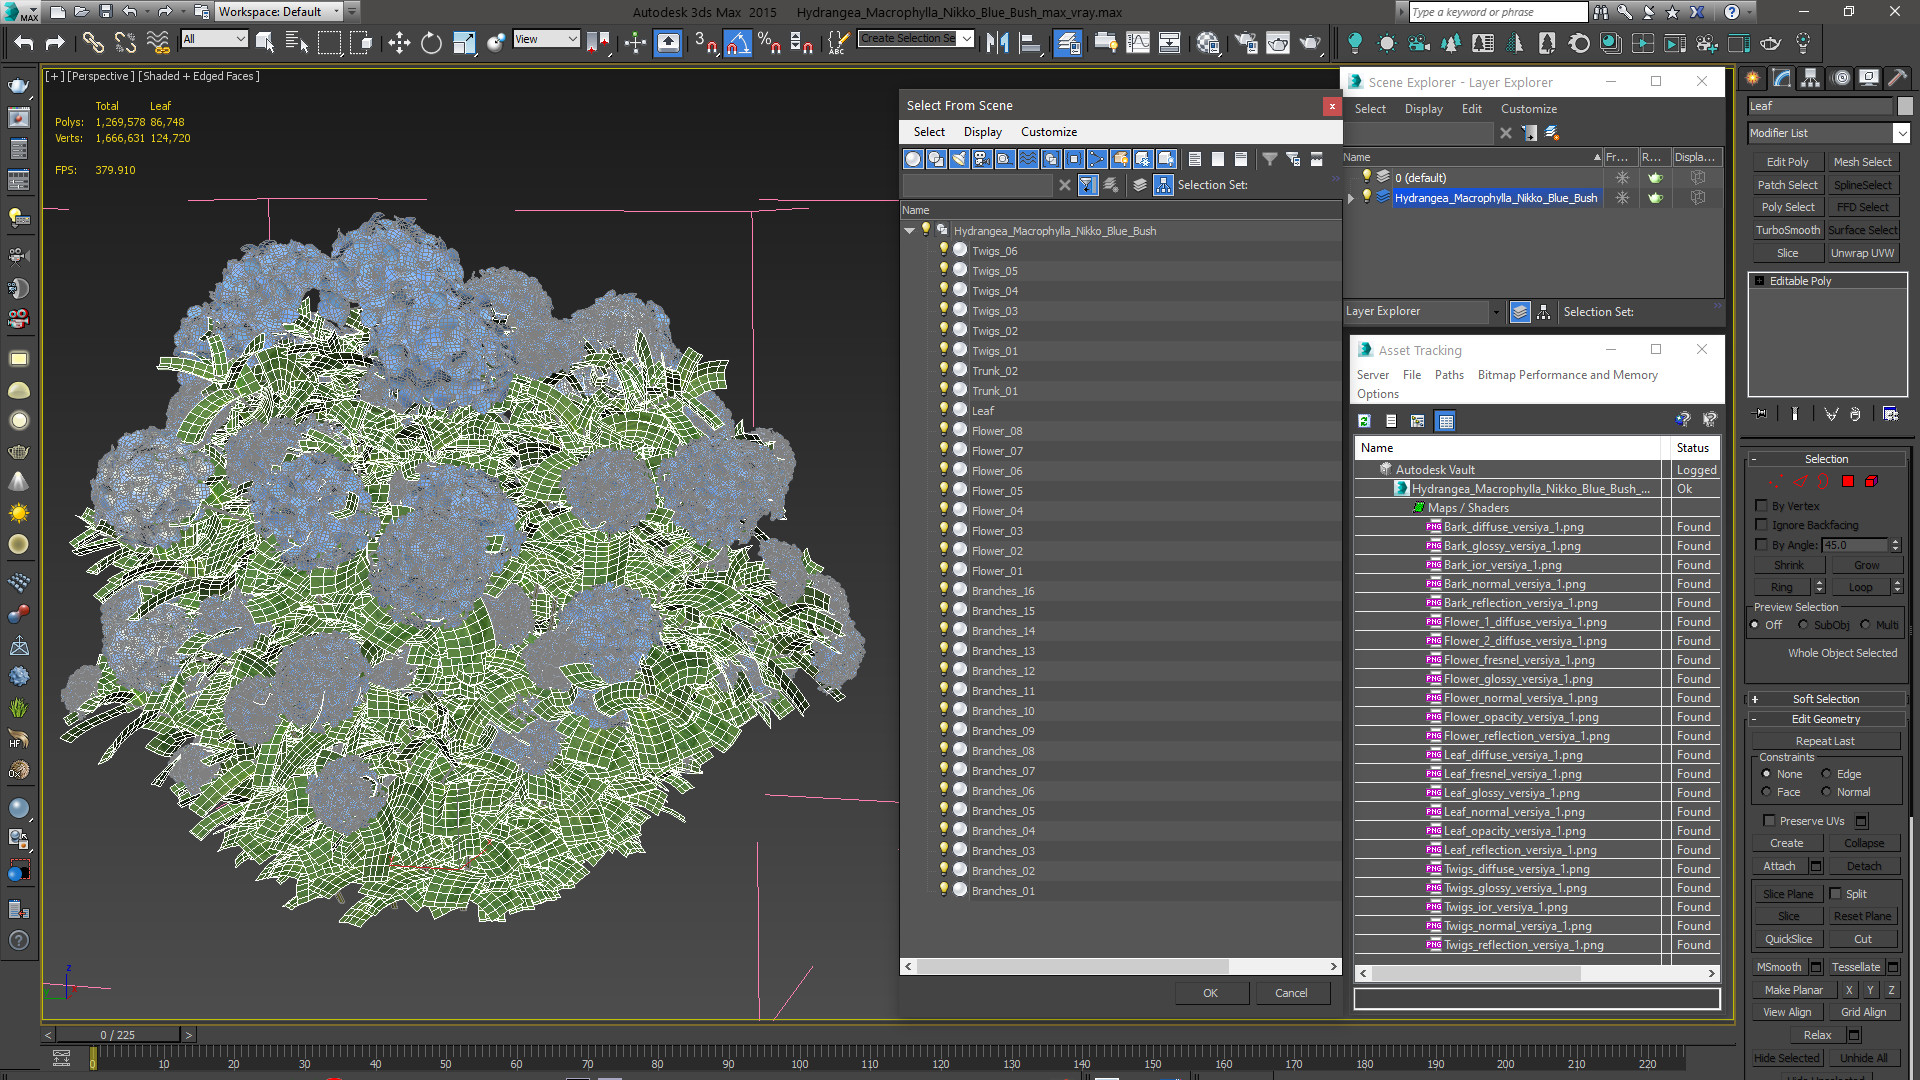Open reference coordinate View dropdown
Viewport: 1920px width, 1080px height.
click(547, 39)
